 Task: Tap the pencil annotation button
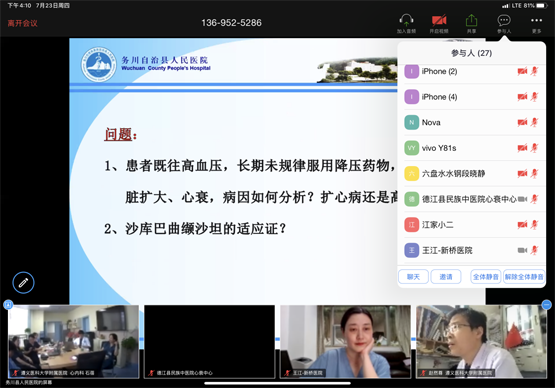pos(23,283)
